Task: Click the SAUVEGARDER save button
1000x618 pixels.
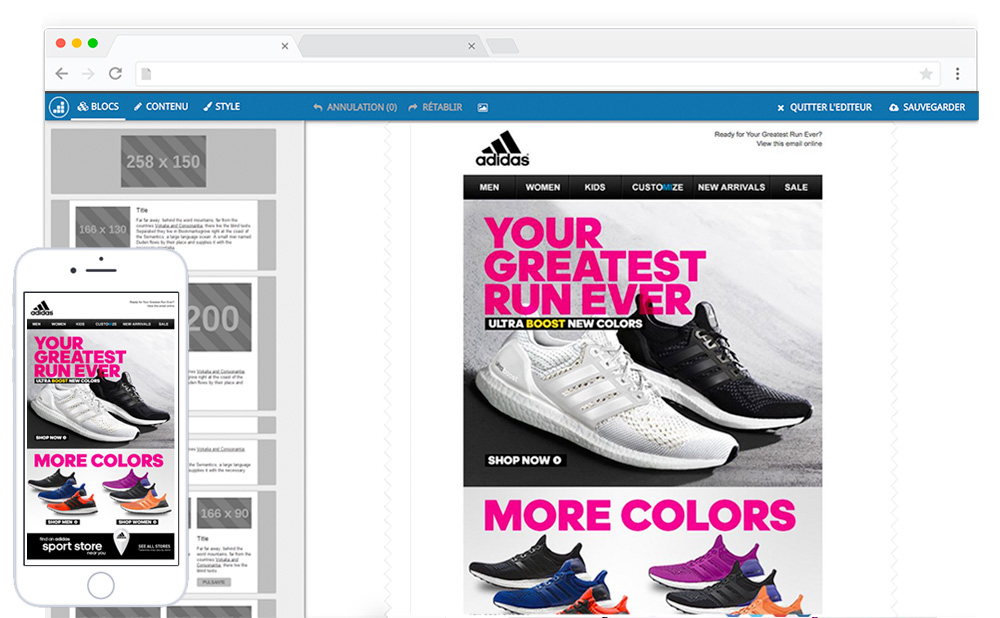Action: click(x=927, y=107)
